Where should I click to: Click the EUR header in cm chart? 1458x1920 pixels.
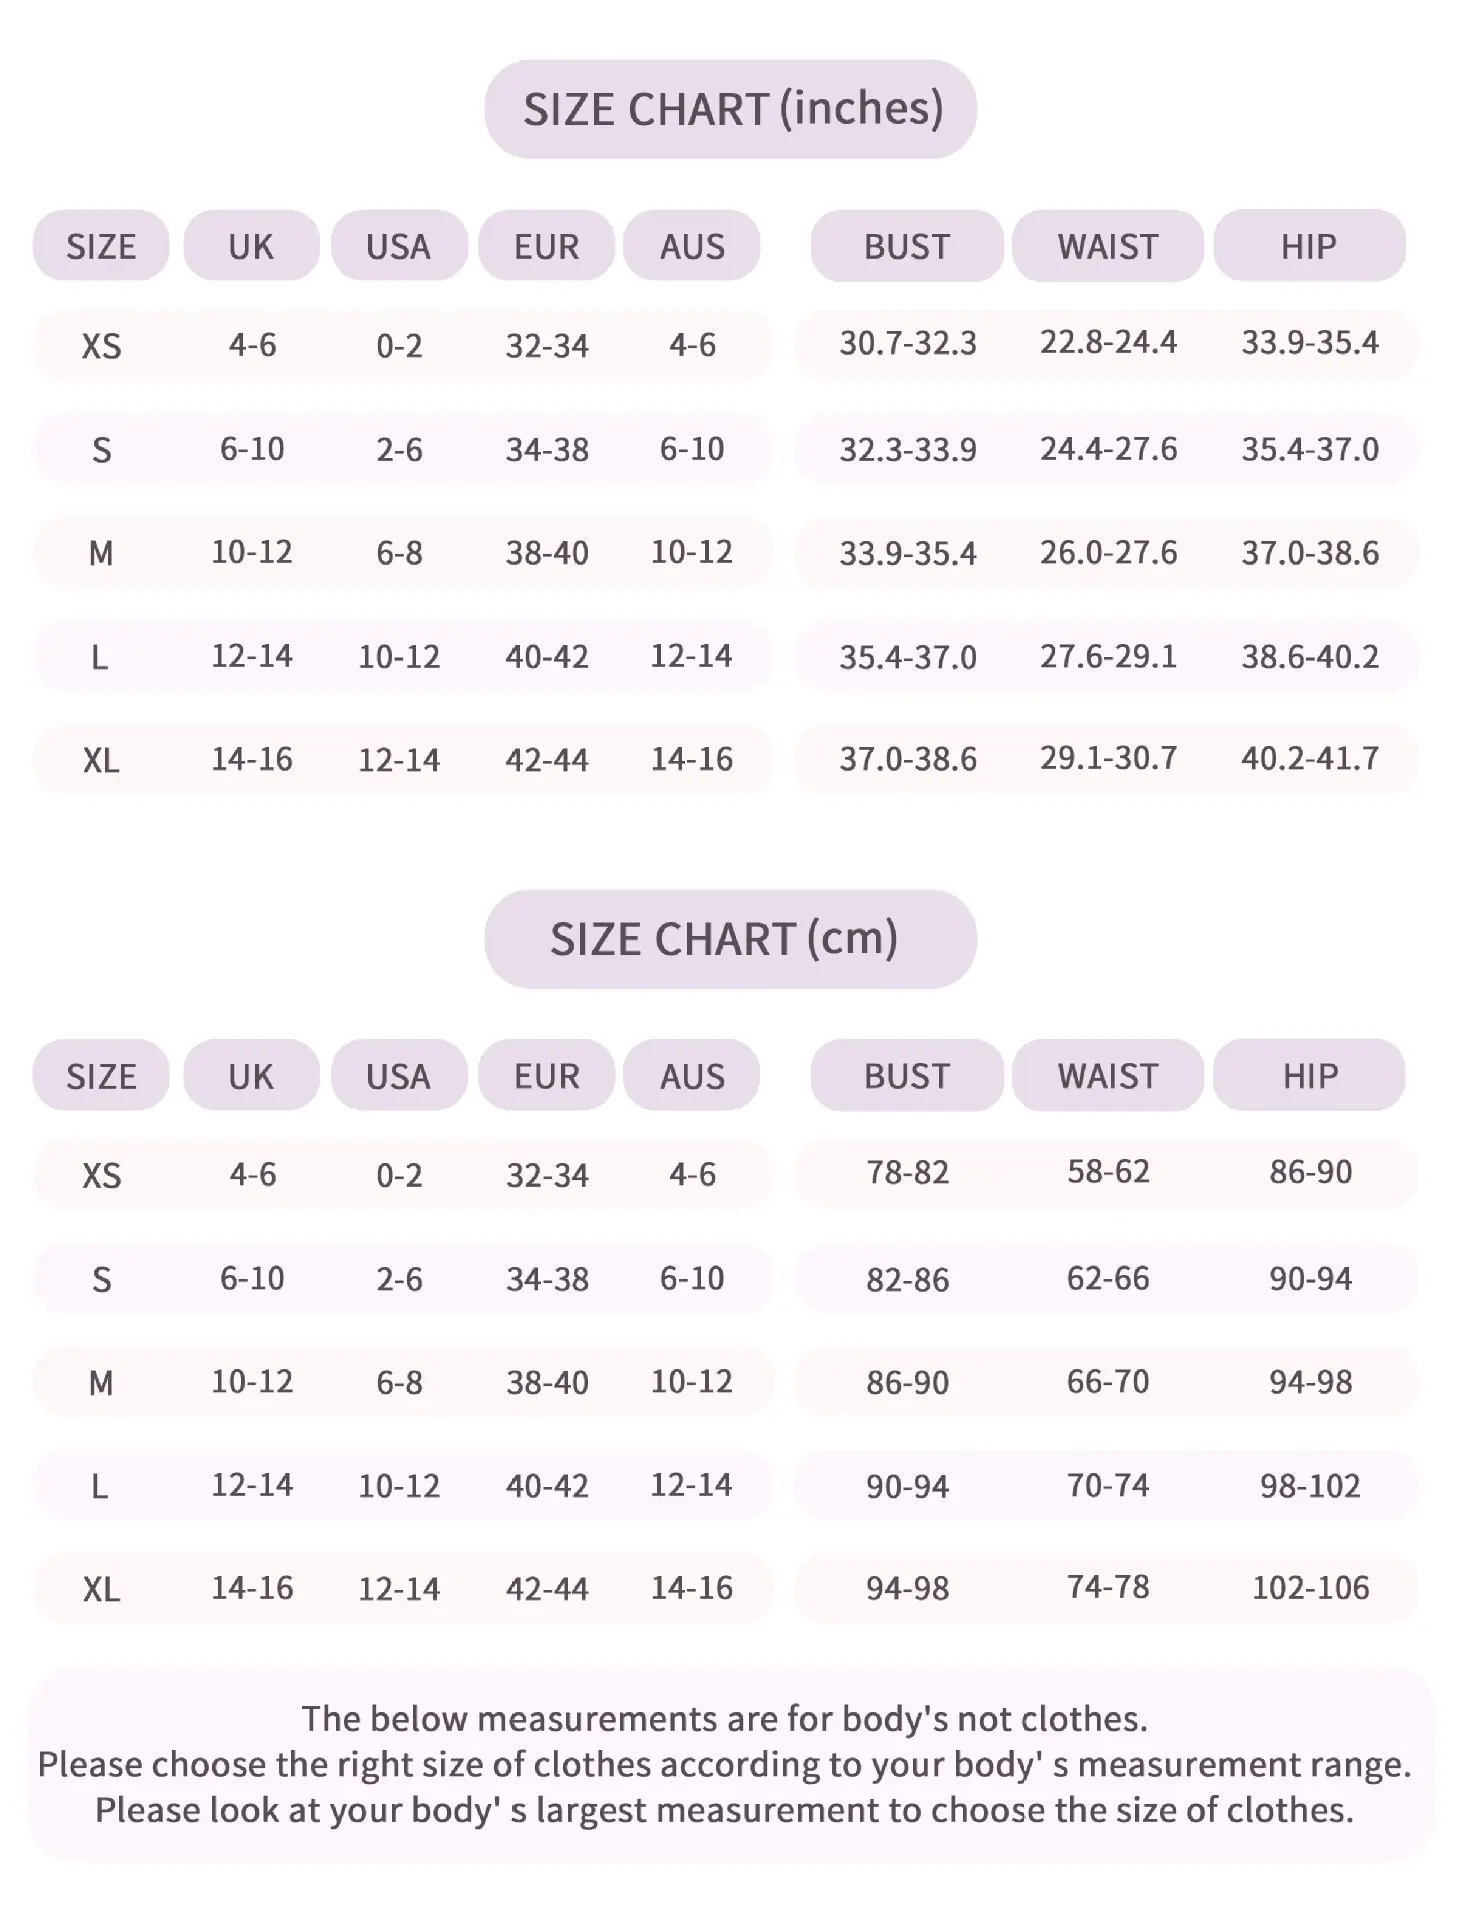coord(546,1075)
